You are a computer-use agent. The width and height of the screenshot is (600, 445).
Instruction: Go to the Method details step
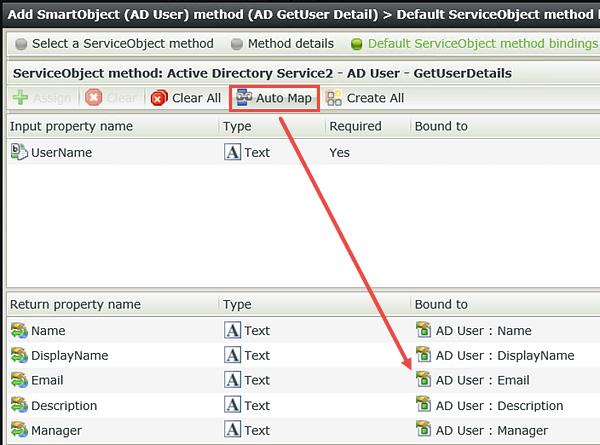(291, 44)
